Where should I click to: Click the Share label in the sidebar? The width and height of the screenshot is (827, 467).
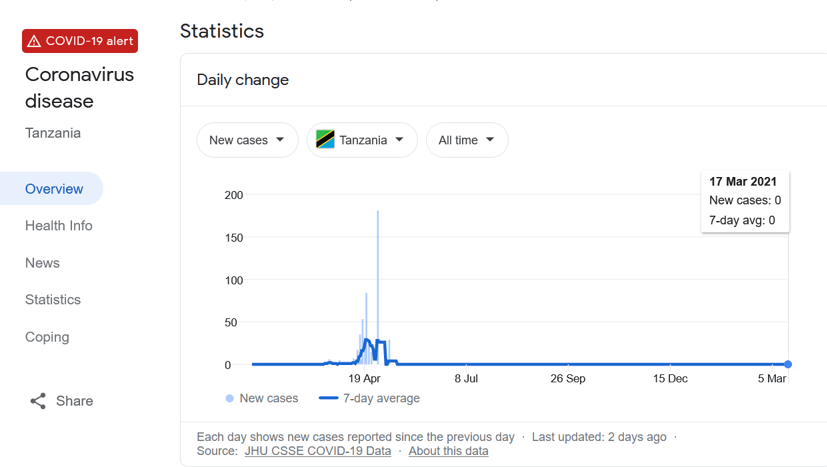tap(74, 401)
